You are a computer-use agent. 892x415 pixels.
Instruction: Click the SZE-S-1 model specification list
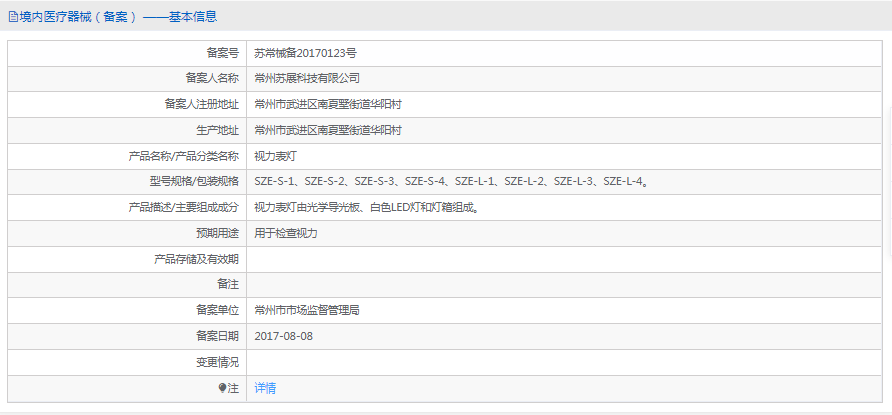pos(452,182)
